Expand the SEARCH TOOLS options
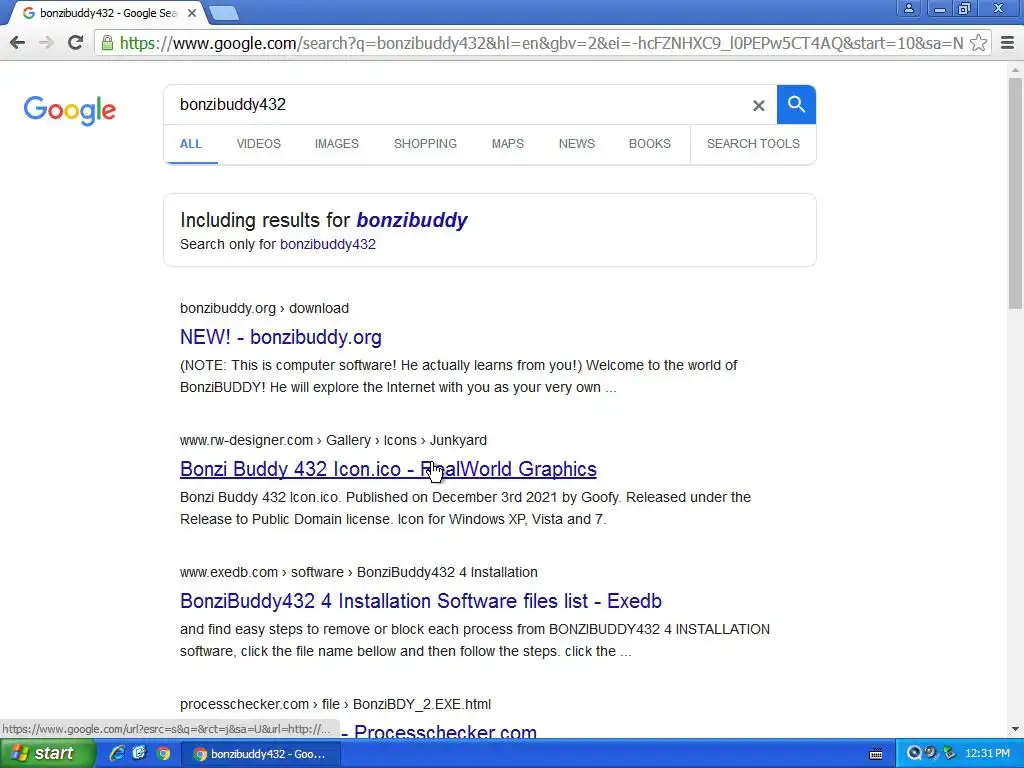Image resolution: width=1024 pixels, height=768 pixels. pos(753,144)
